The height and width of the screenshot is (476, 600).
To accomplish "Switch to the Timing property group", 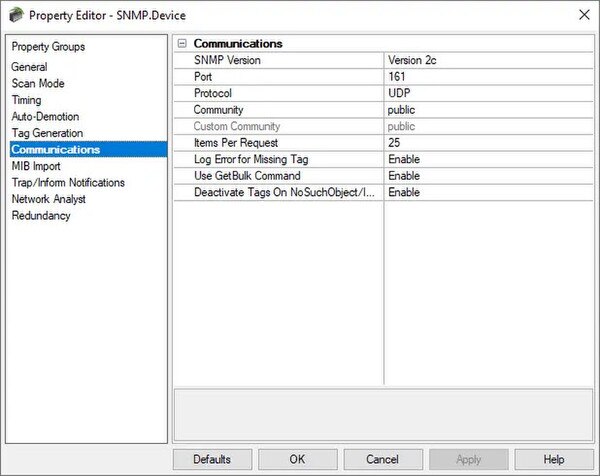I will click(x=26, y=100).
